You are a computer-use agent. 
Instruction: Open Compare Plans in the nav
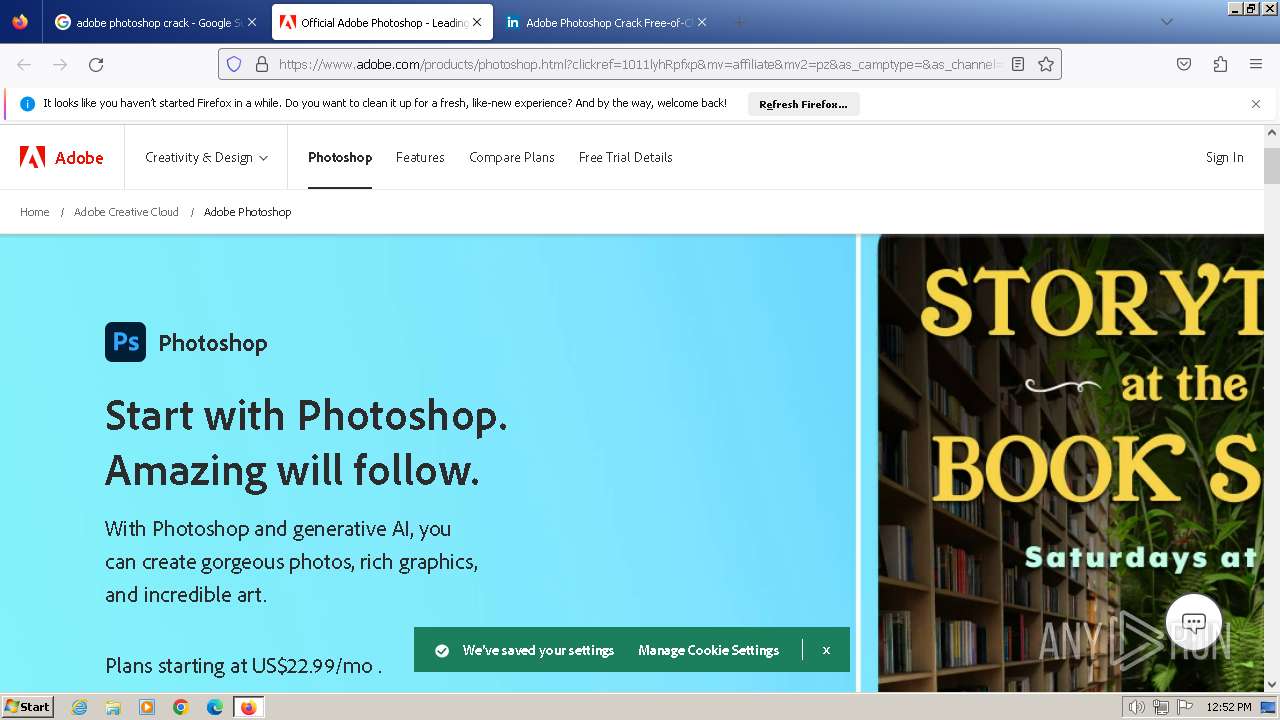pyautogui.click(x=512, y=157)
